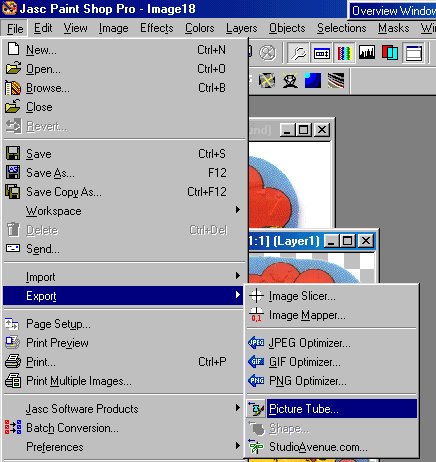436x462 pixels.
Task: Open the Objects menu
Action: point(287,28)
